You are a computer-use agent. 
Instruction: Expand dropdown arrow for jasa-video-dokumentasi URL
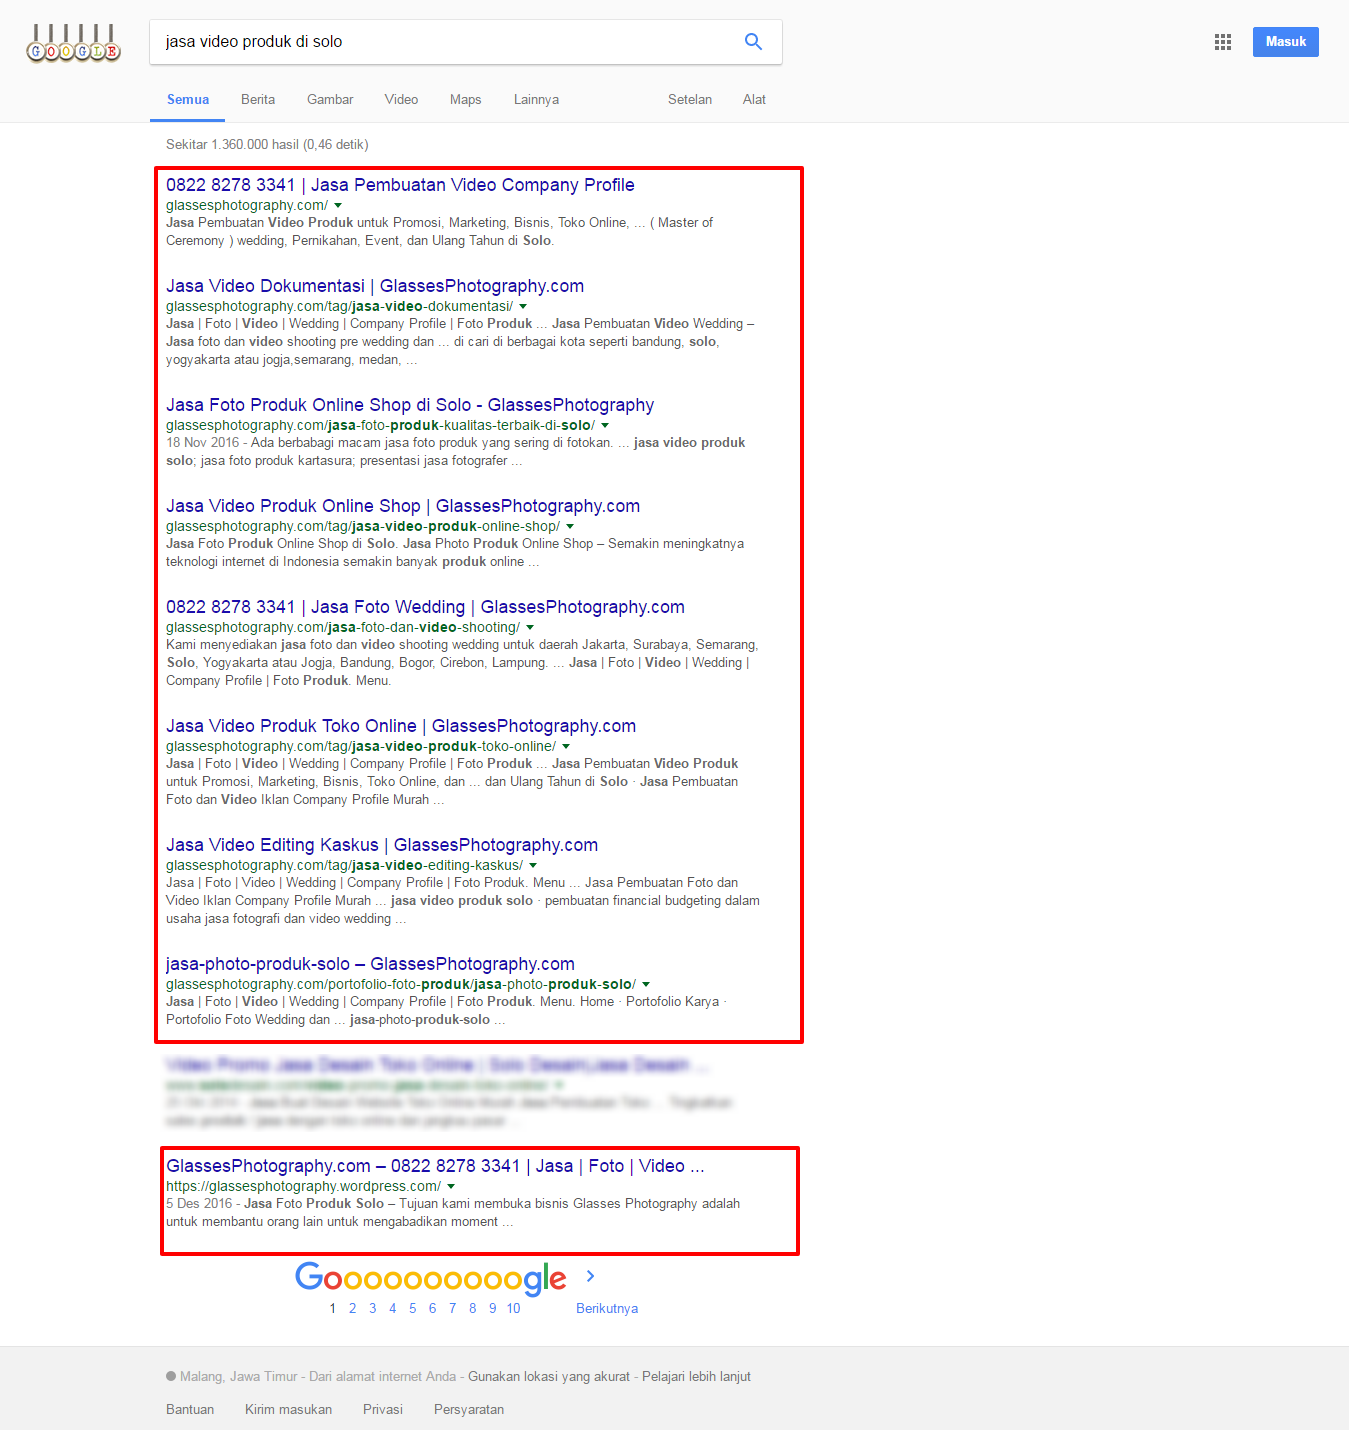(x=523, y=307)
